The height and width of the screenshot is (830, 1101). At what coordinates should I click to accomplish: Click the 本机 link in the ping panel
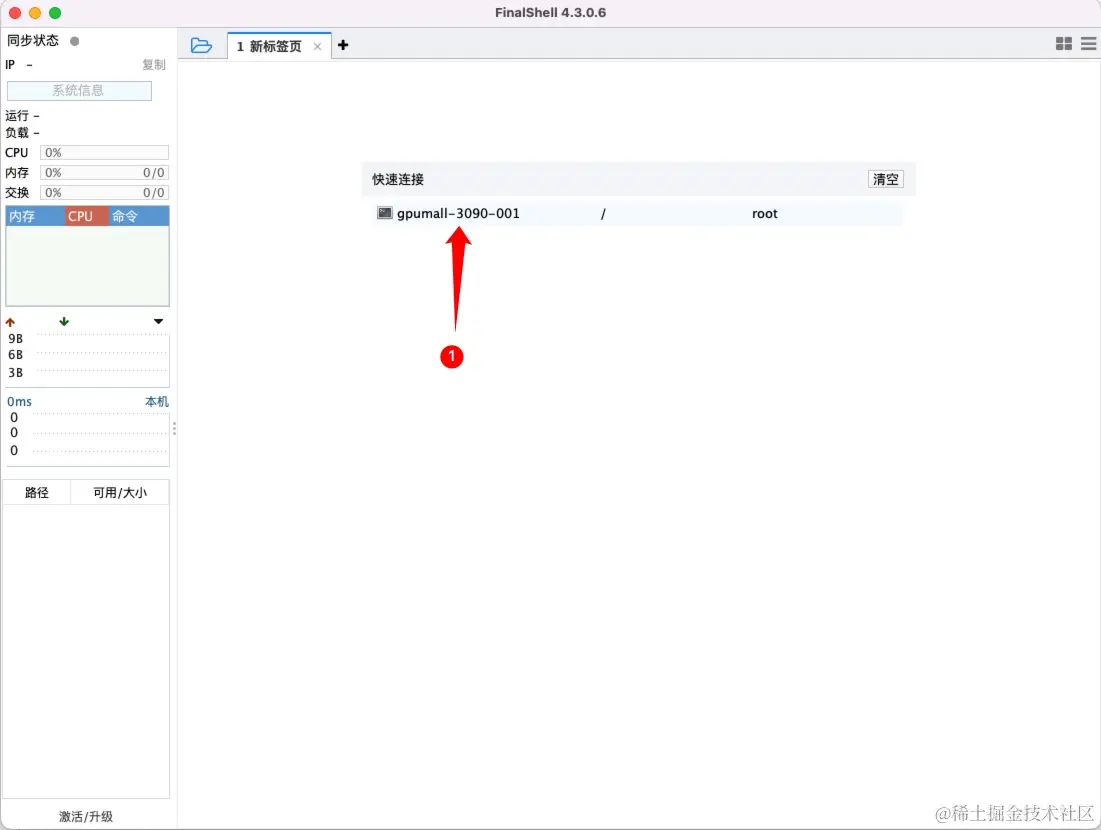click(x=157, y=402)
